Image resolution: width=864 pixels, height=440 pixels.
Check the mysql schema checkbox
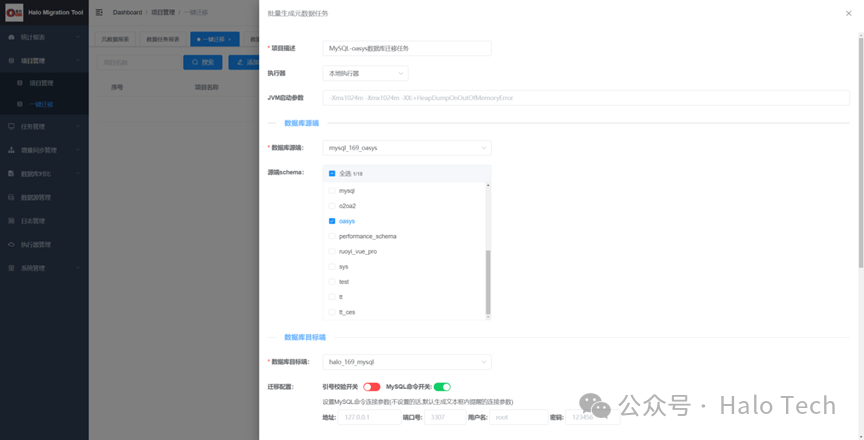click(332, 191)
